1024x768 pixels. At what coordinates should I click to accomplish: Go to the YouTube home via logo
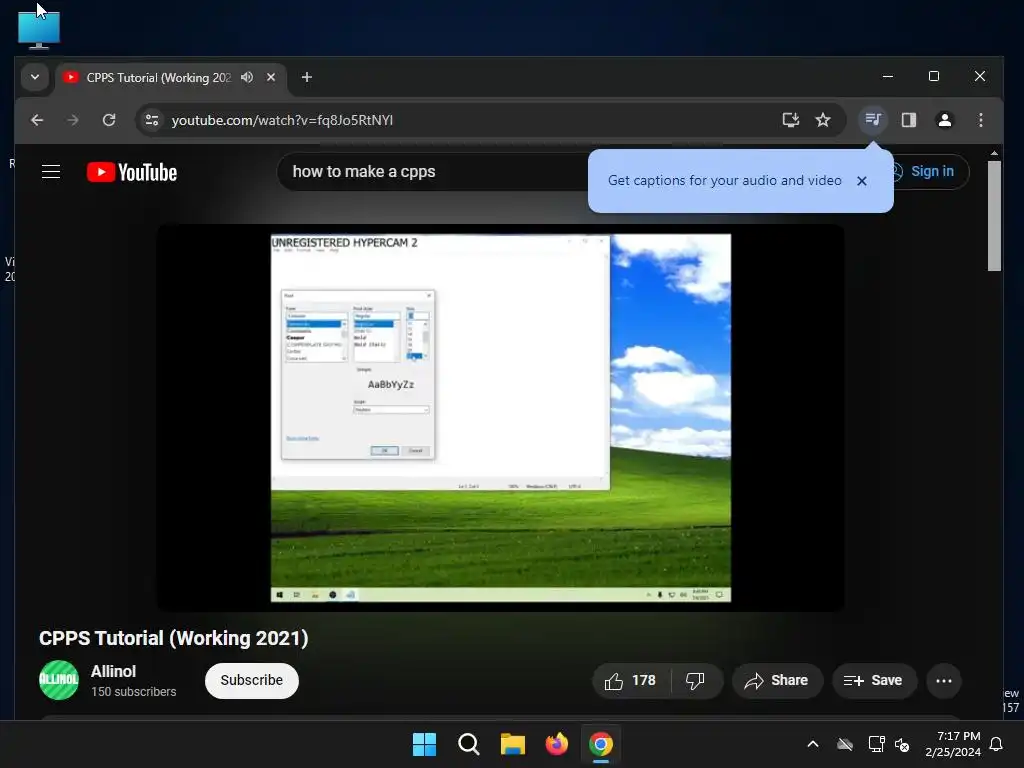click(132, 172)
